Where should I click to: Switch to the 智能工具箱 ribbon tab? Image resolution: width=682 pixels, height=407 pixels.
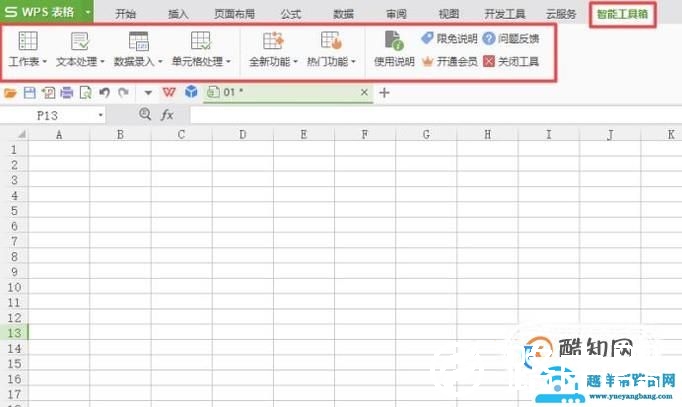622,14
